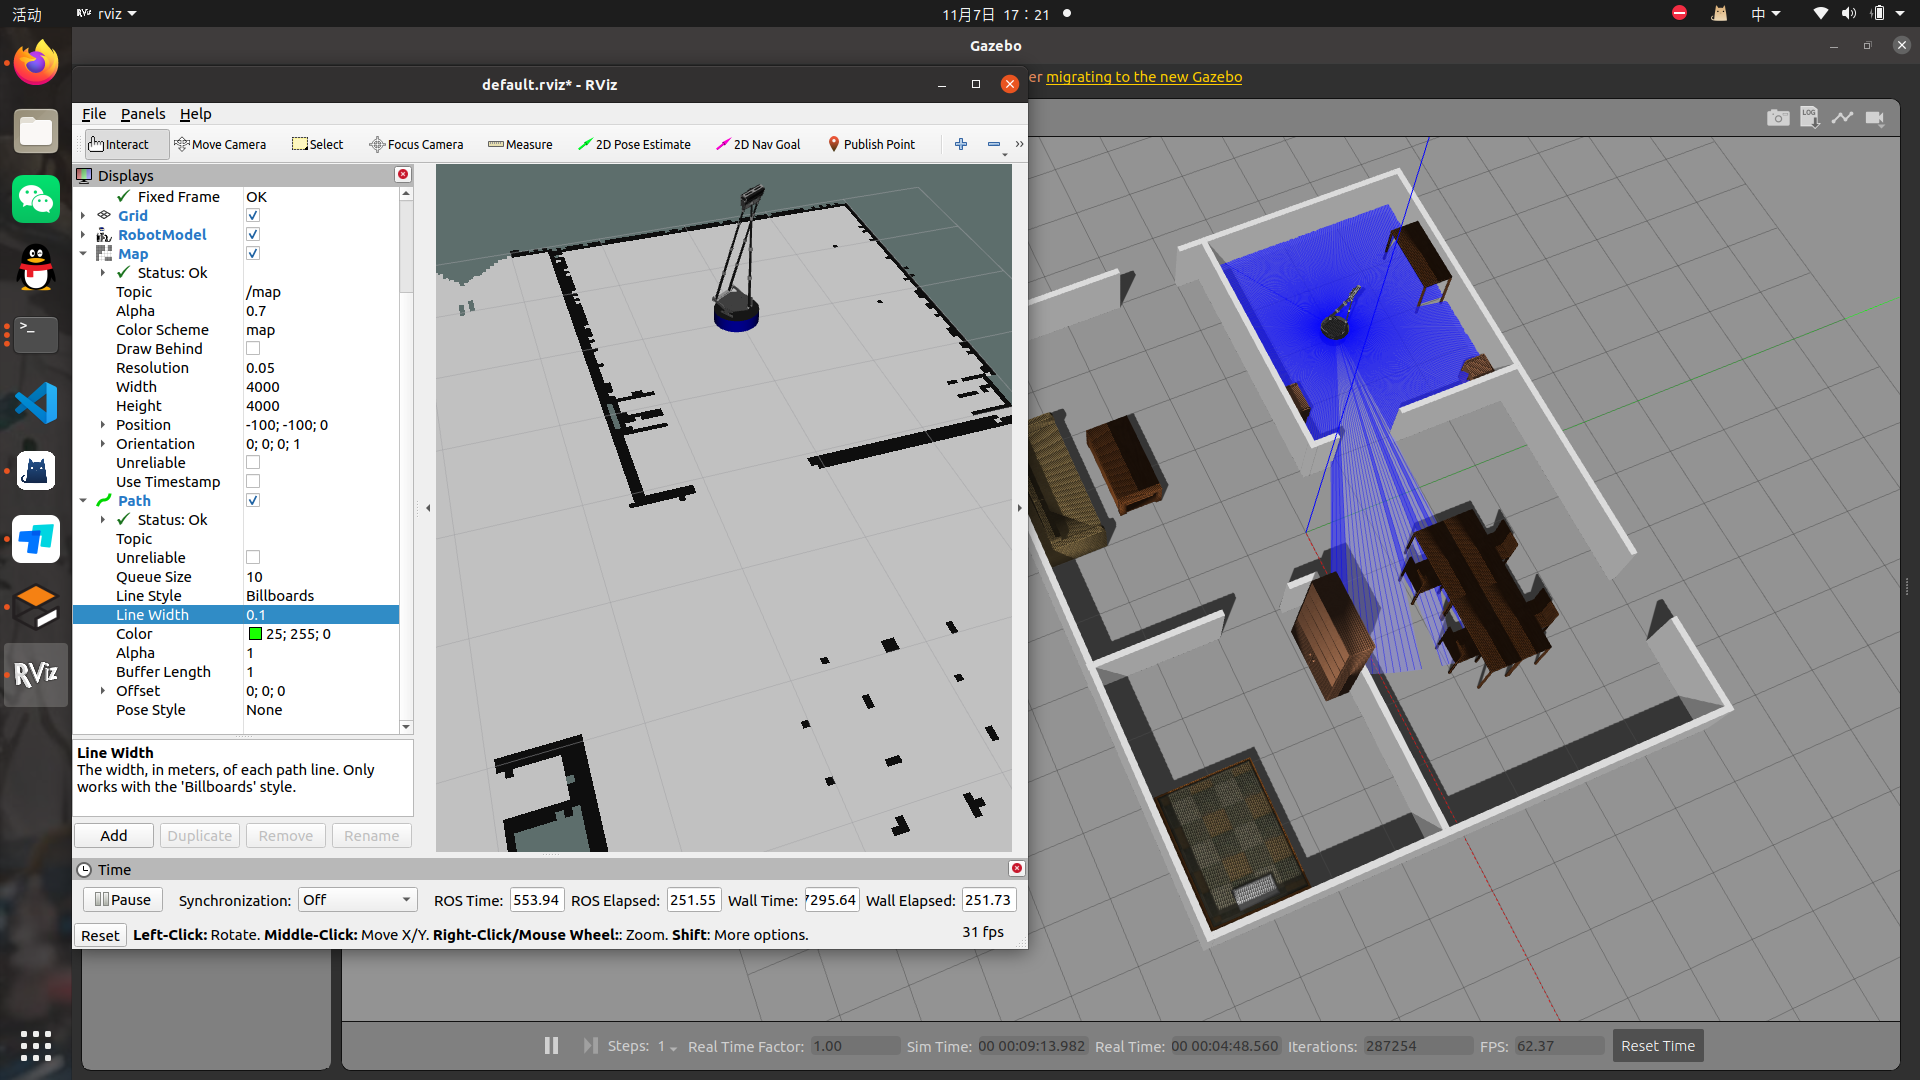Enable the Draw Behind checkbox

pos(253,348)
